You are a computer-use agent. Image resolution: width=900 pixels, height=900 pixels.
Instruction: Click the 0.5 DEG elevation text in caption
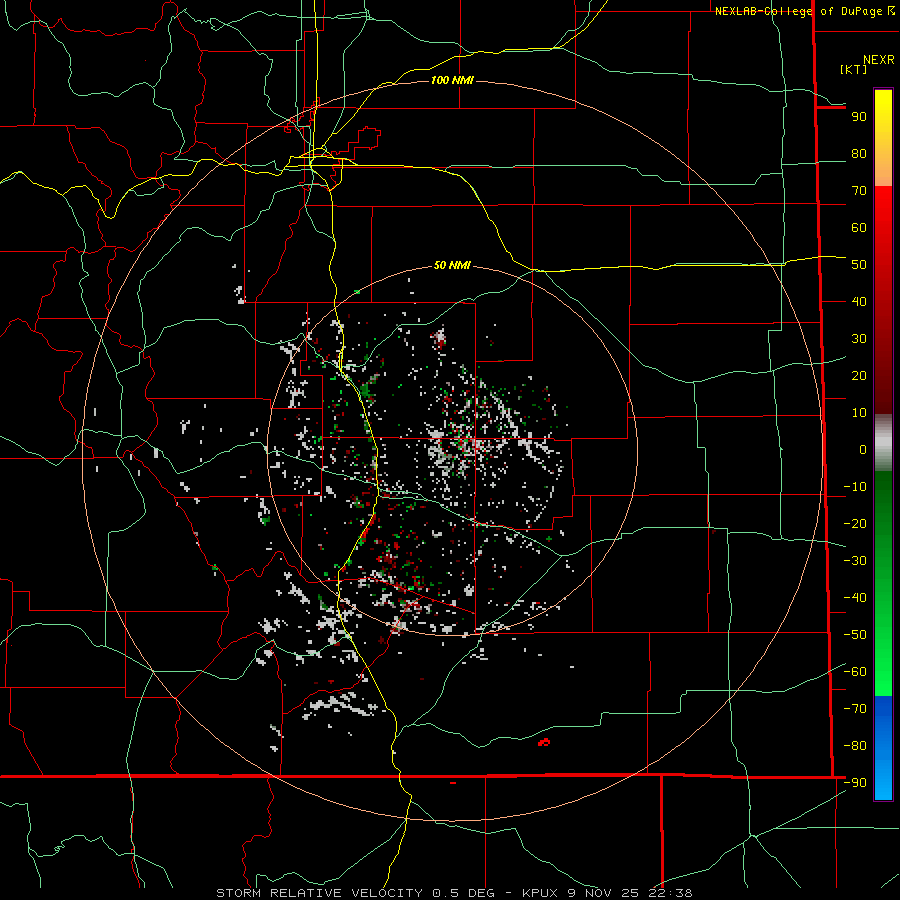pyautogui.click(x=468, y=893)
